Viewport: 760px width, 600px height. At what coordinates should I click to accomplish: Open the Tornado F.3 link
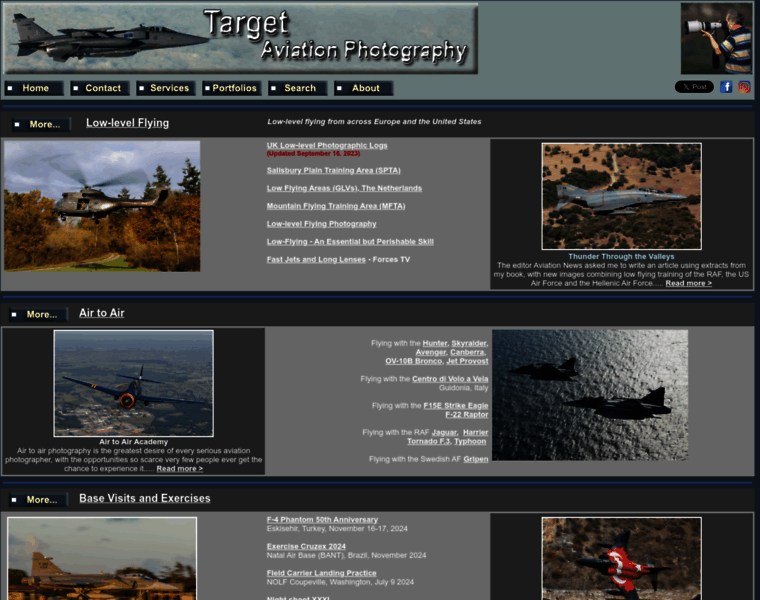coord(428,442)
